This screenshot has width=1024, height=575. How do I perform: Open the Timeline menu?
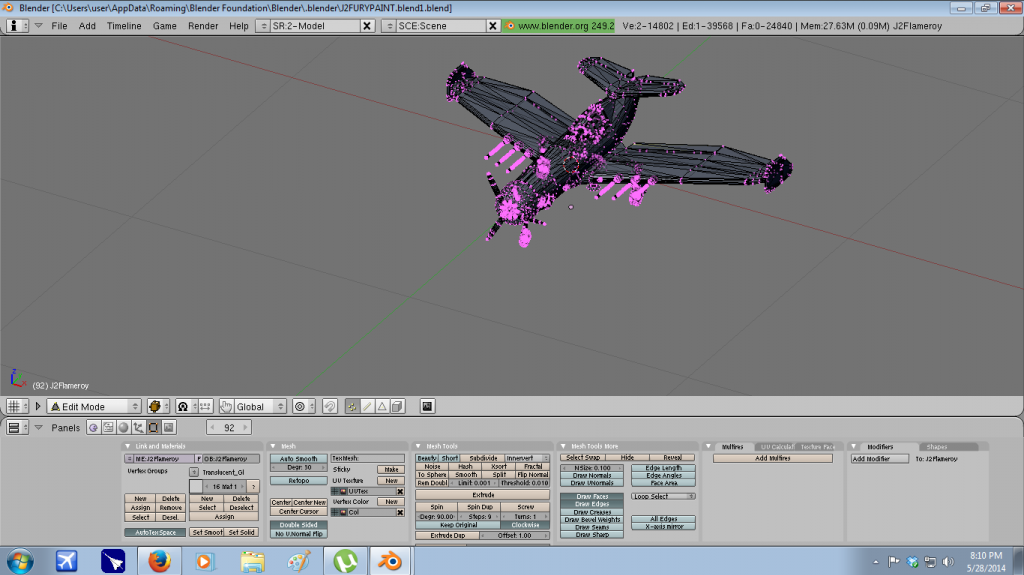pos(124,26)
